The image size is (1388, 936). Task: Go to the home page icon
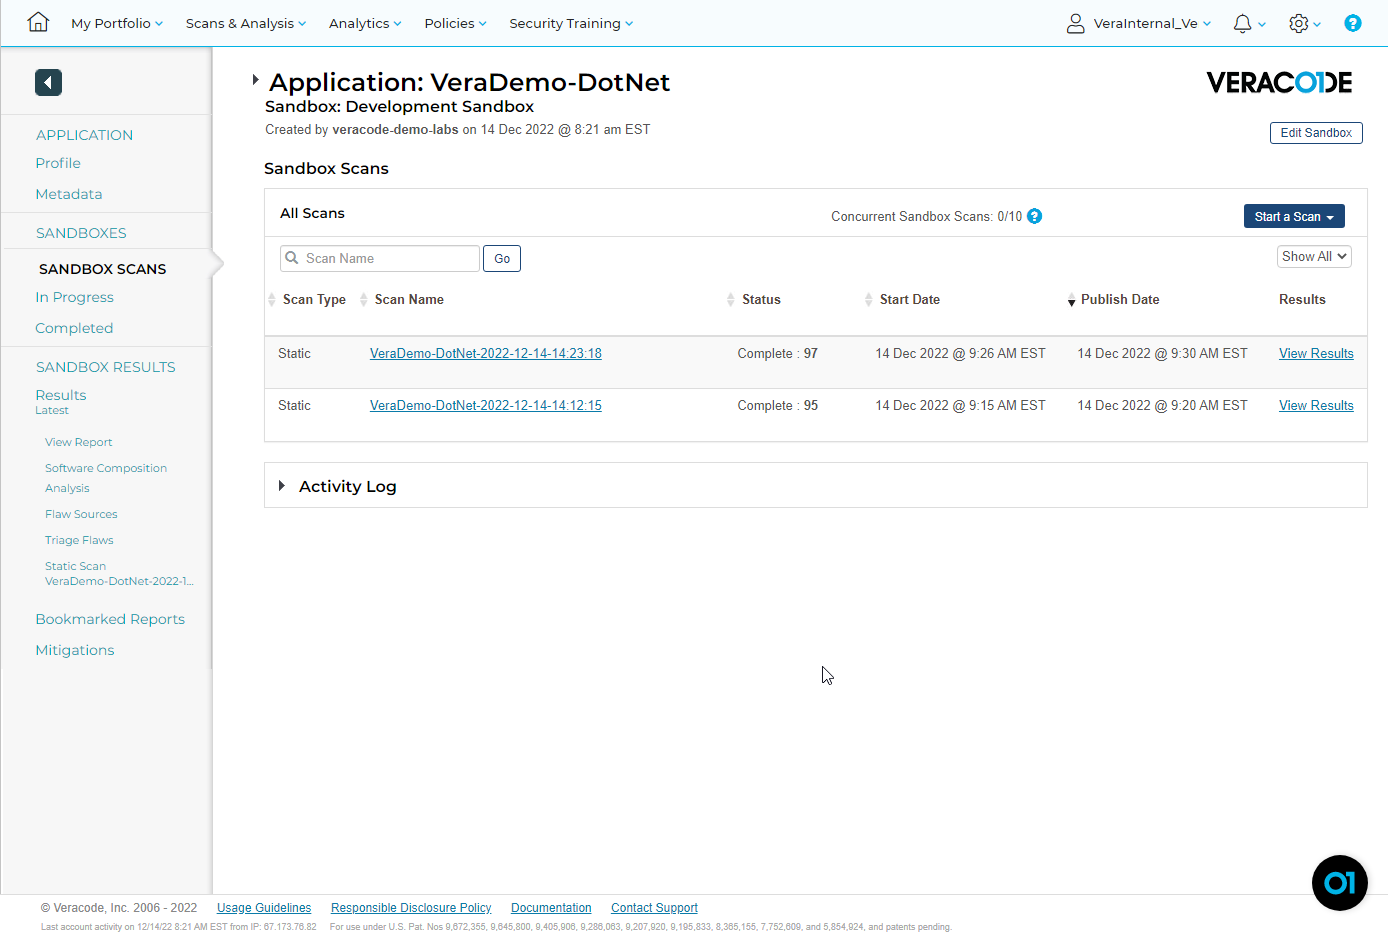[38, 22]
